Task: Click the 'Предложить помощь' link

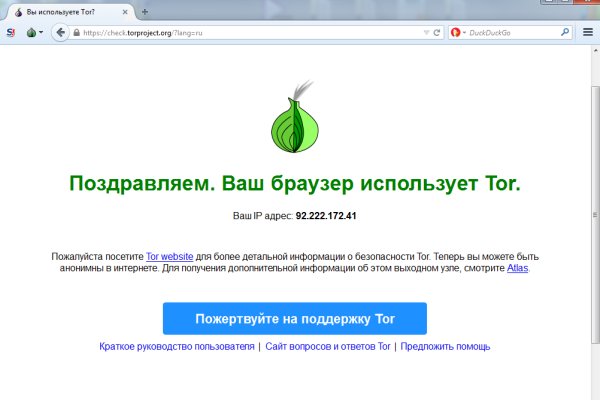Action: tap(445, 347)
